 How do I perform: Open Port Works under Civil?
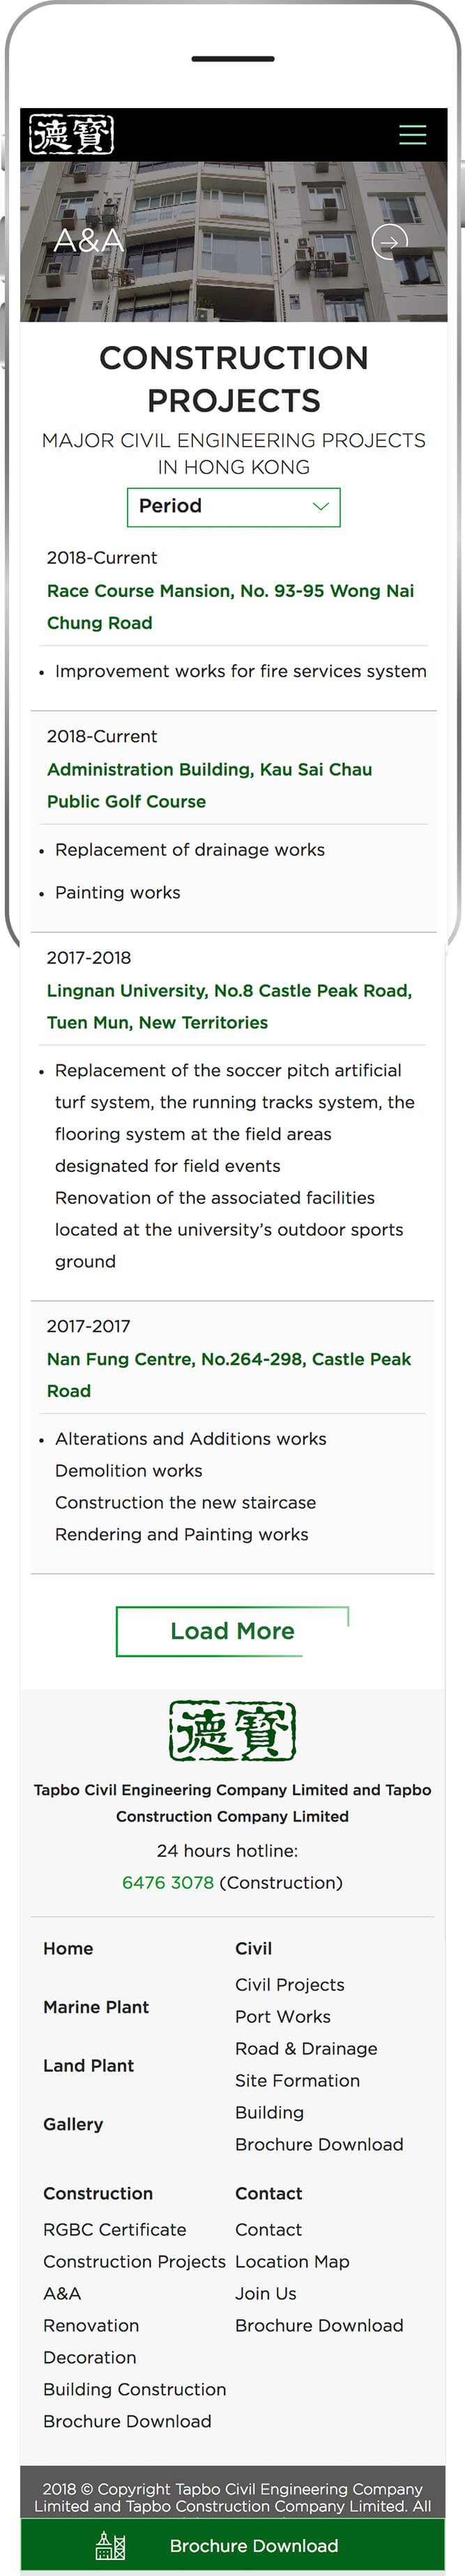(283, 2016)
